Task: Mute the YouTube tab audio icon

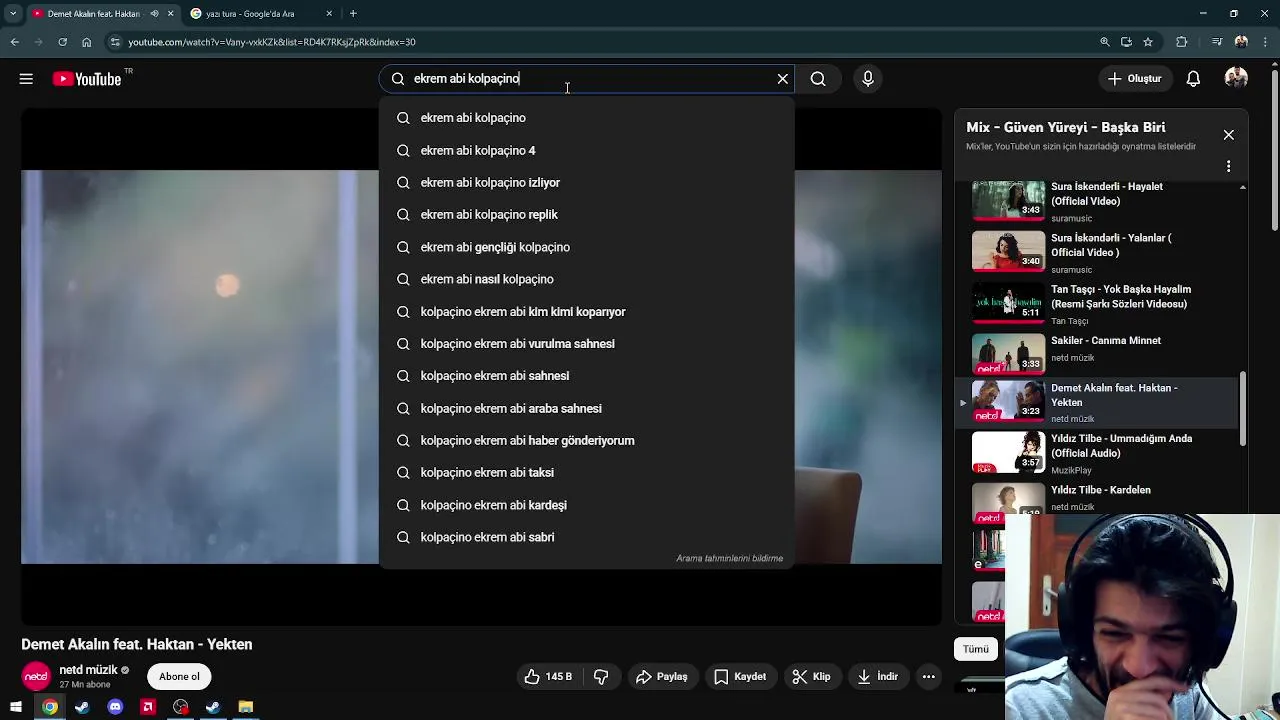Action: (x=154, y=14)
